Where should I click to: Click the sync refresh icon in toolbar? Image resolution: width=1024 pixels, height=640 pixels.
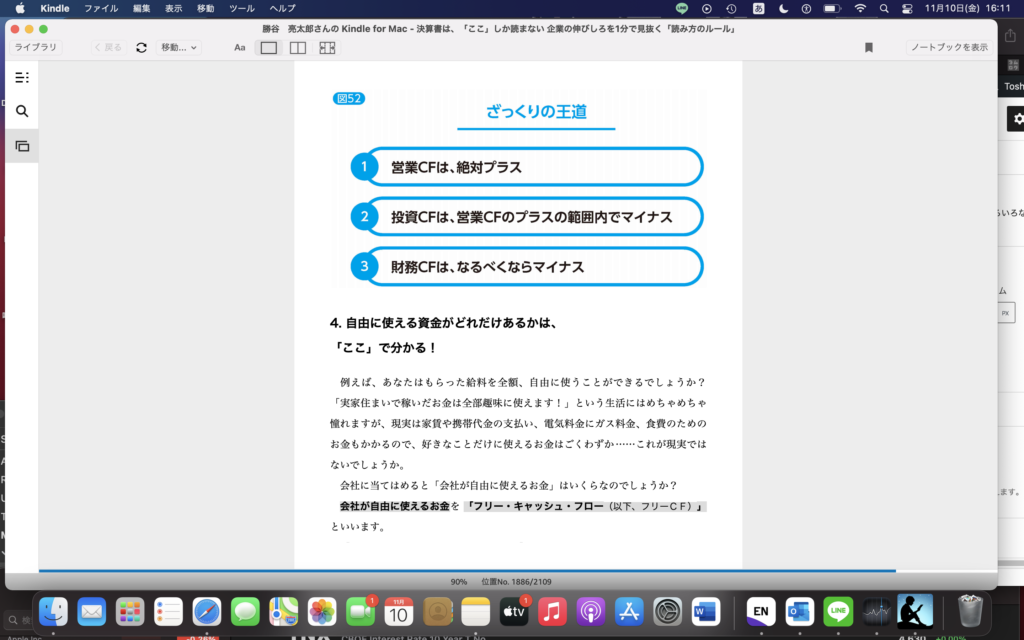(141, 47)
